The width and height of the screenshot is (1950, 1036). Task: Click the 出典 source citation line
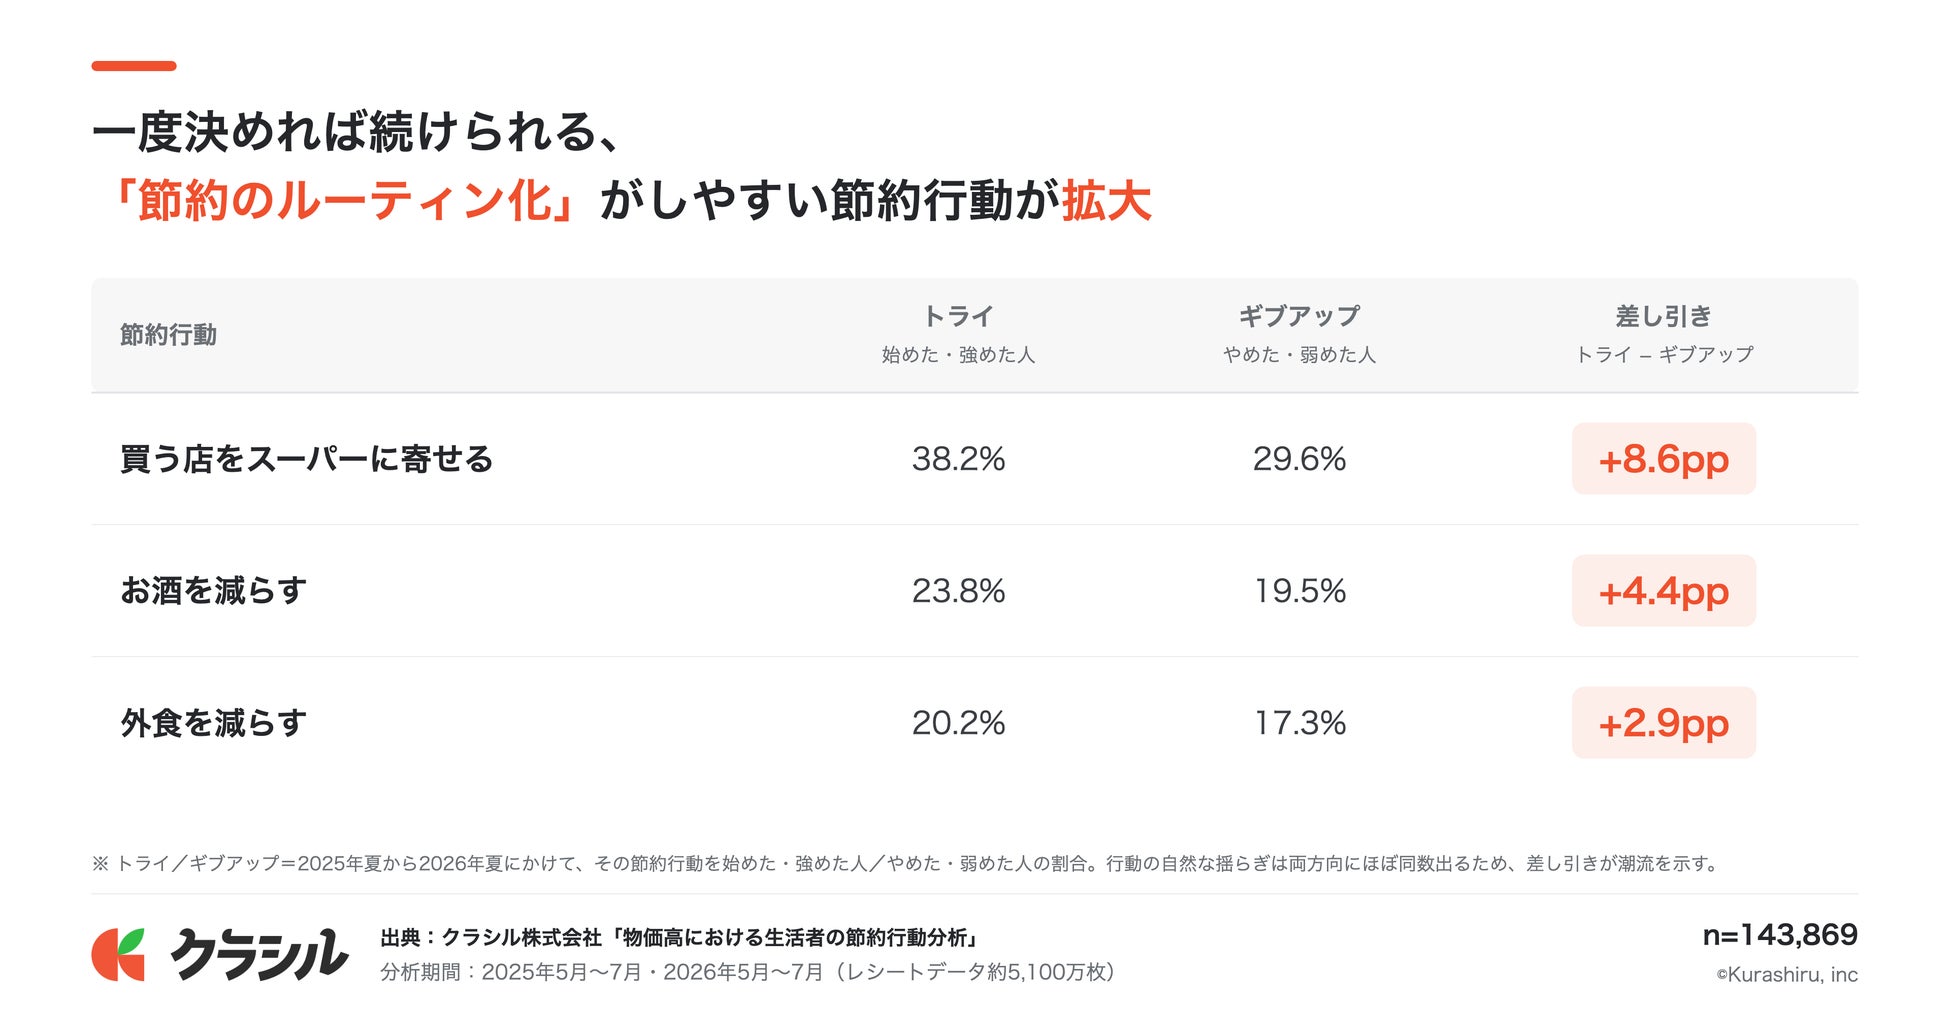[680, 938]
